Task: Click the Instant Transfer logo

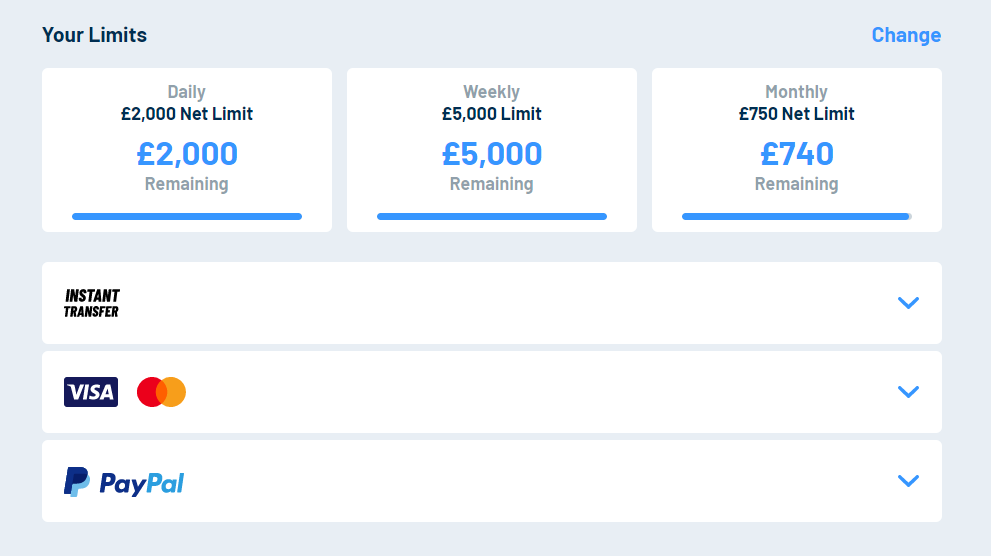Action: tap(92, 303)
